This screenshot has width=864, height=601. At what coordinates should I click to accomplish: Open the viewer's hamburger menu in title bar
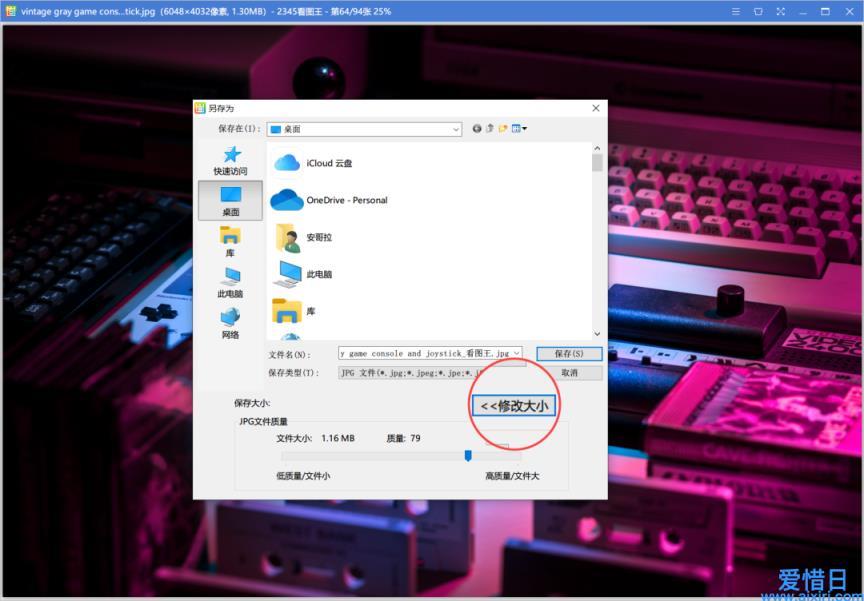point(735,12)
